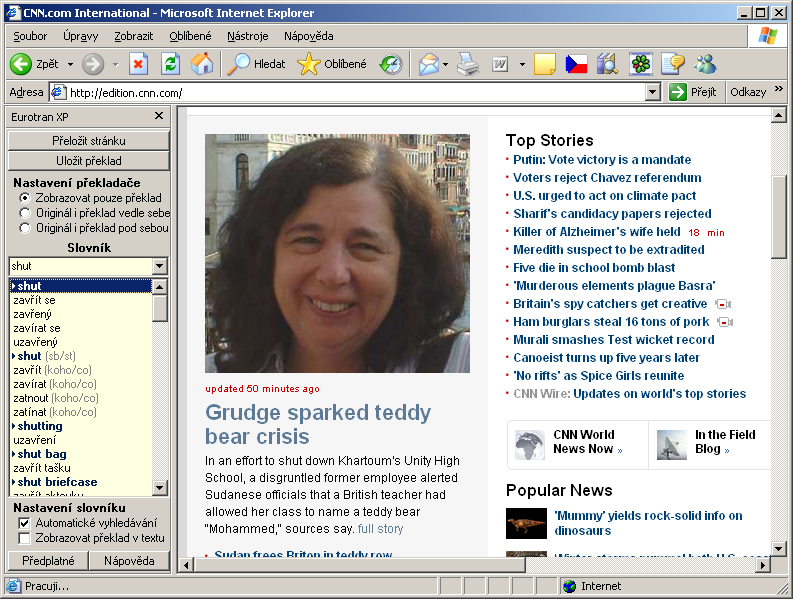Screen dimensions: 793x599
Task: Click the page vertical scrollbar thumb
Action: click(779, 218)
